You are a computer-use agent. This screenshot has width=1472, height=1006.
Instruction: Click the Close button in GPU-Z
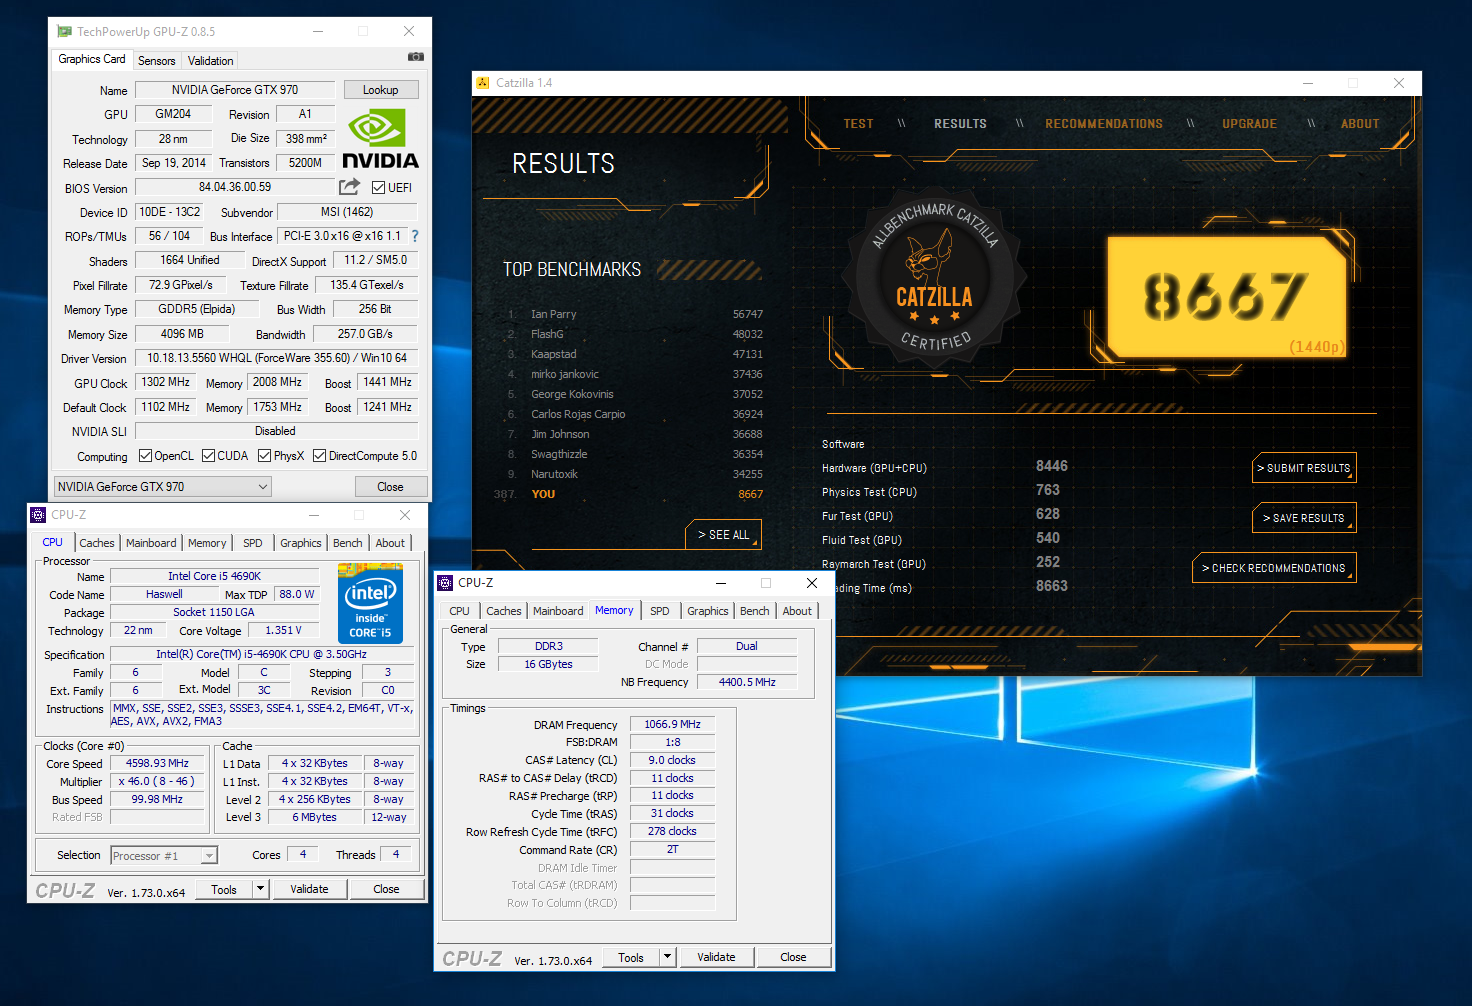coord(391,487)
